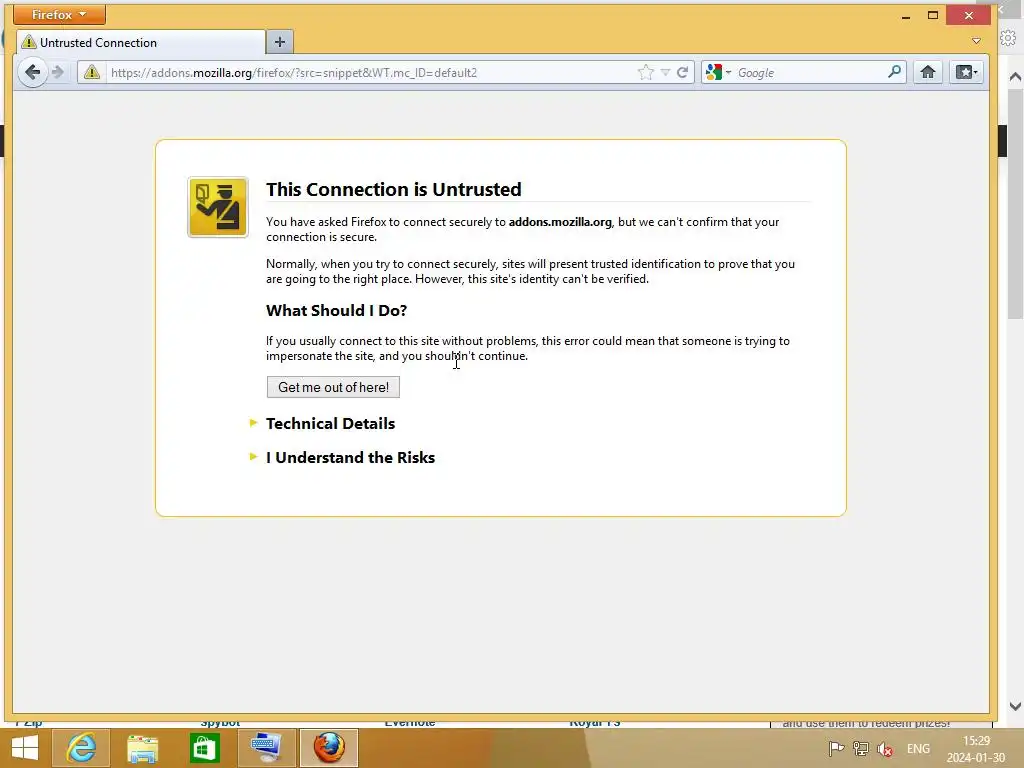Open the keyboard monitor taskbar application
The width and height of the screenshot is (1024, 768).
266,748
